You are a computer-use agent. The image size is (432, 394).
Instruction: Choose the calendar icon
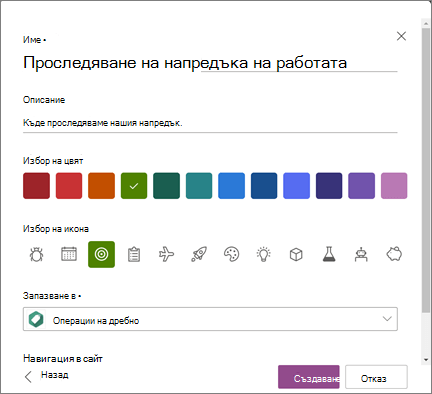(x=69, y=254)
